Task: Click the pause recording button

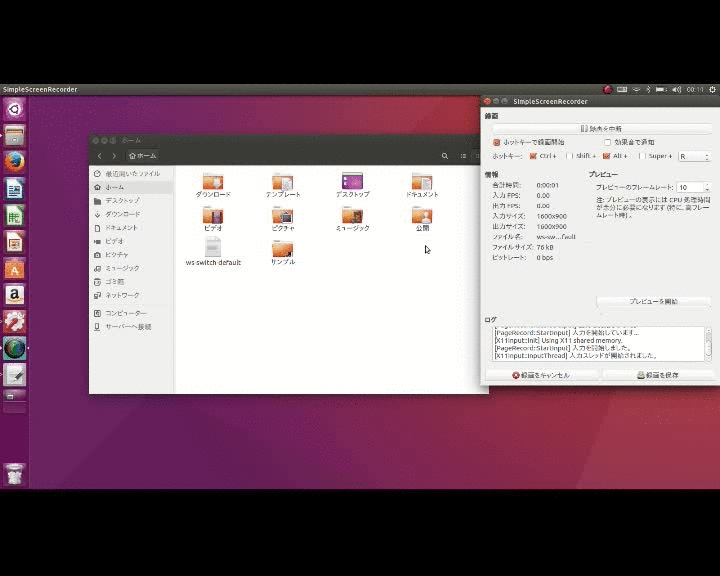Action: coord(602,129)
